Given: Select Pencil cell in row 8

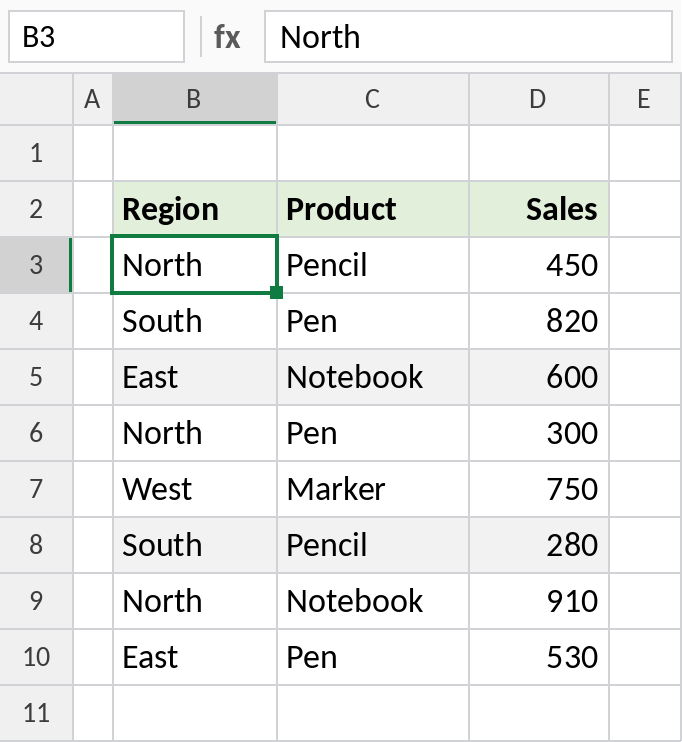Looking at the screenshot, I should [373, 545].
